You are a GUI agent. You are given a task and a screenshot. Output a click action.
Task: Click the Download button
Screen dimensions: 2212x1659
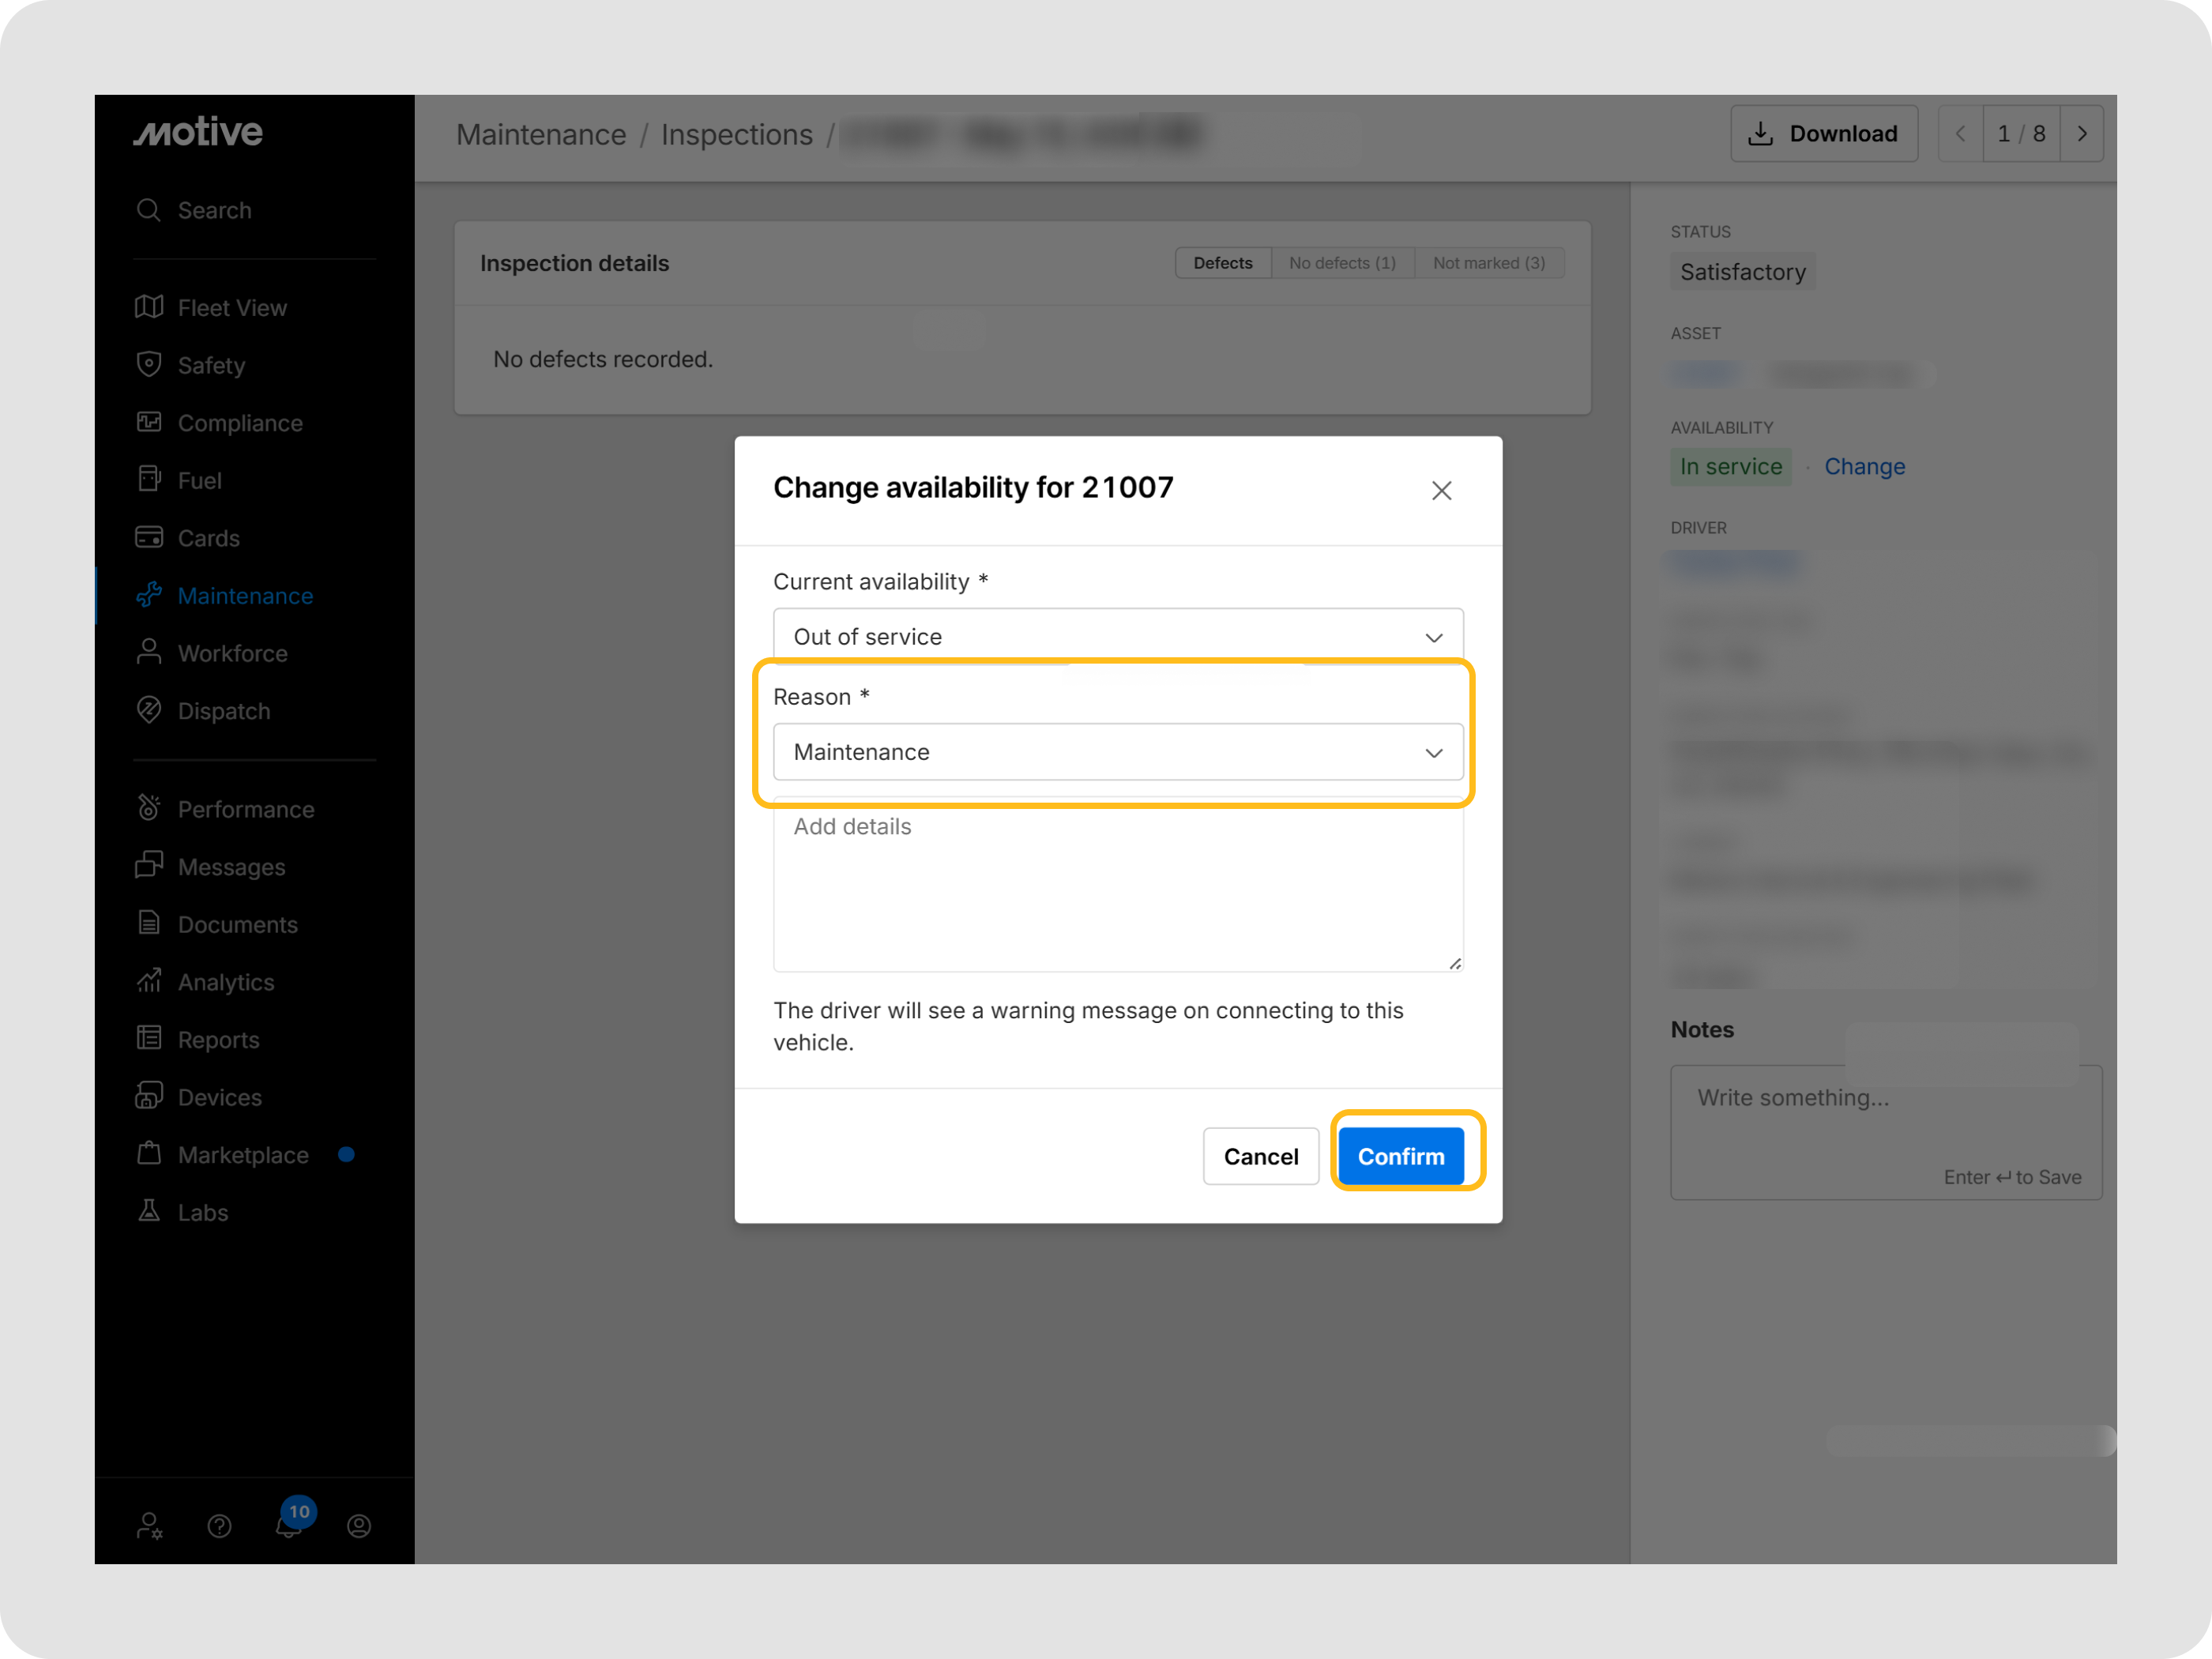point(1824,134)
